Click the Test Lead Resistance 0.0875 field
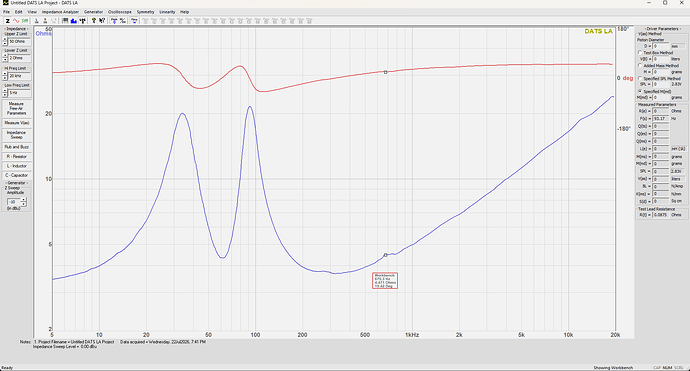Image resolution: width=690 pixels, height=371 pixels. point(661,215)
